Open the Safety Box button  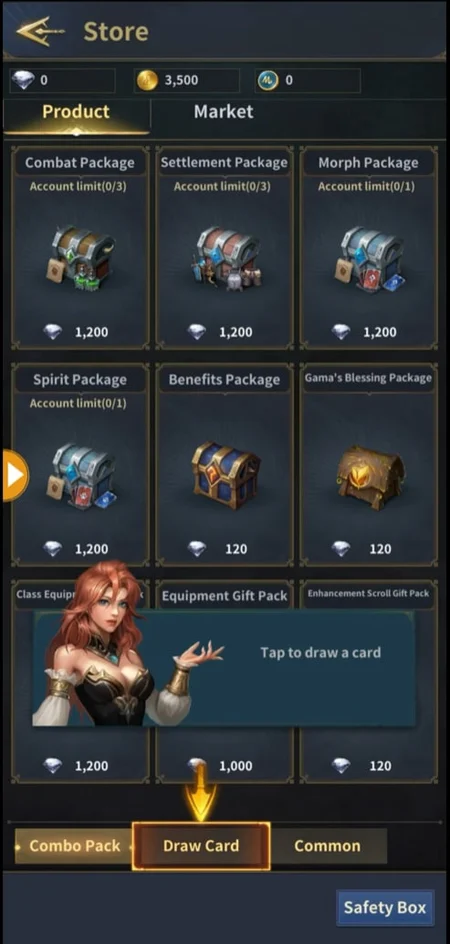(385, 907)
